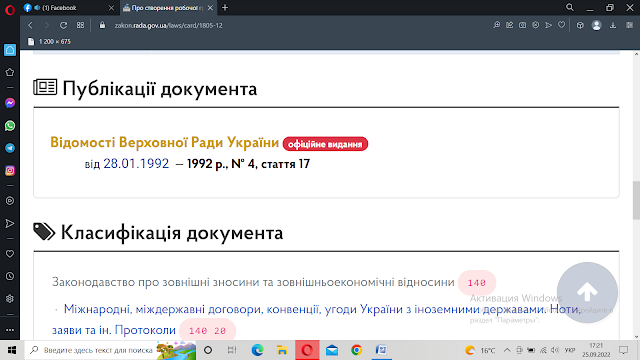Click the page vertical scrollbar thumb
Viewport: 640px width, 360px height.
[636, 200]
